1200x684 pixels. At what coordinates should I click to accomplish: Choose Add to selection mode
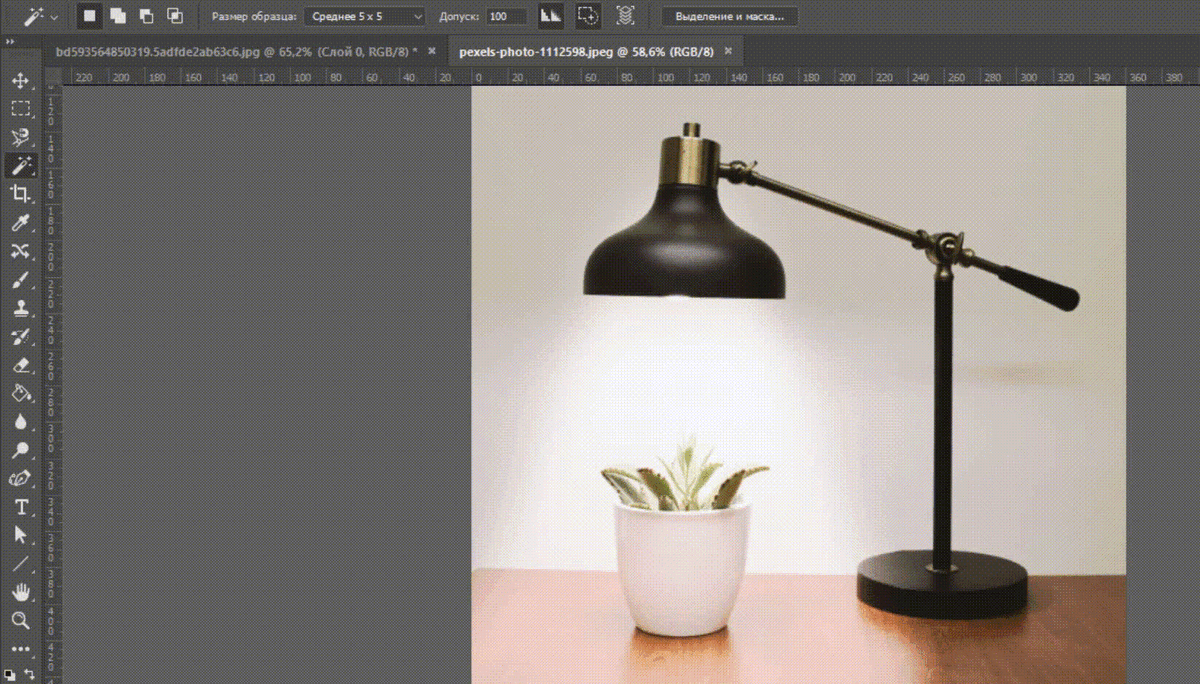coord(118,16)
